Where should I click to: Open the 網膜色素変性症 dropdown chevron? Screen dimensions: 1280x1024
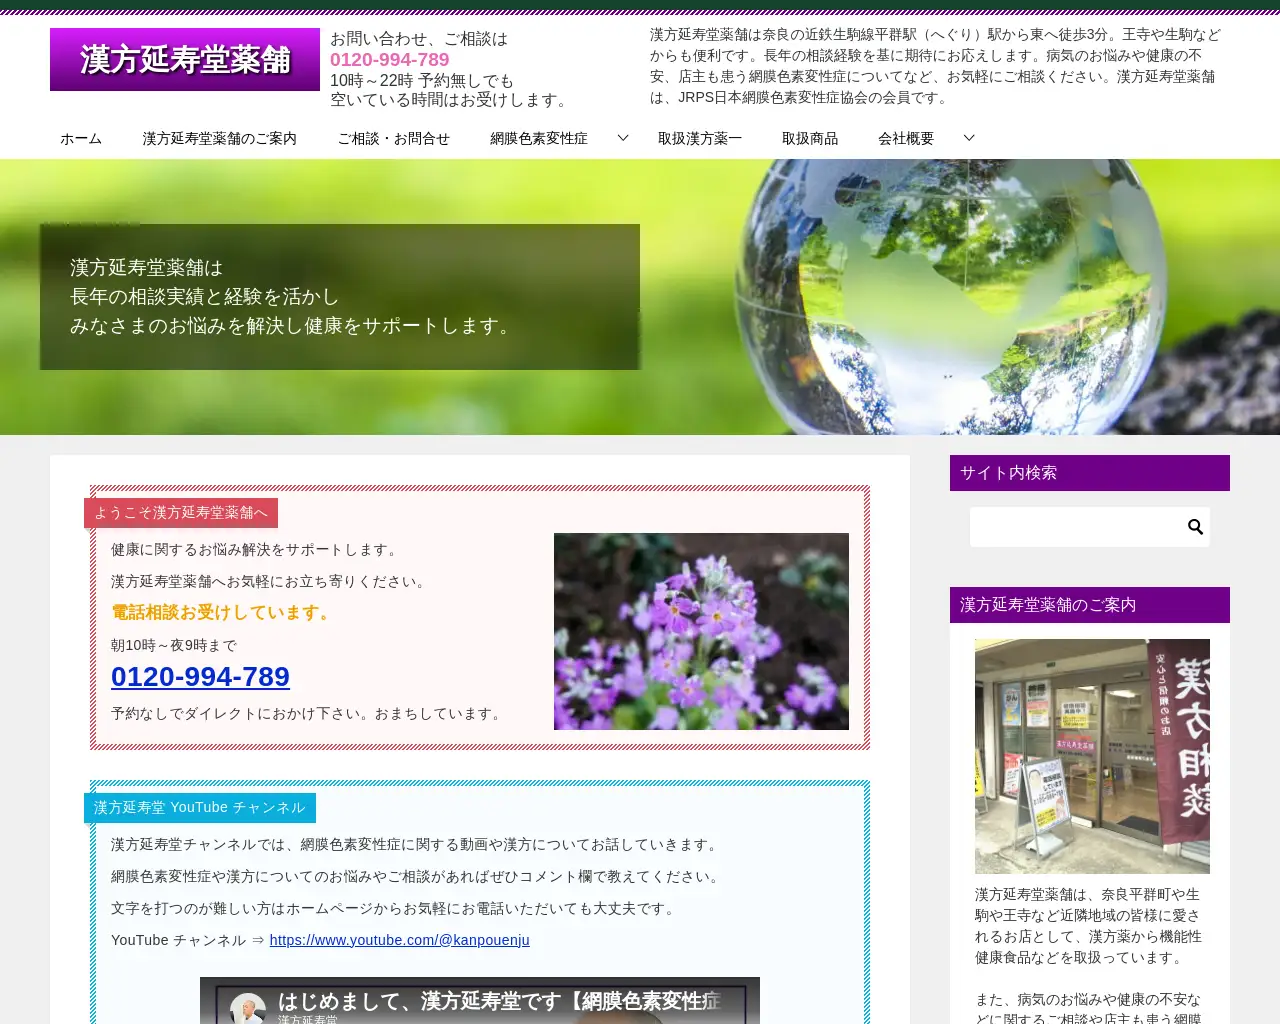click(622, 137)
